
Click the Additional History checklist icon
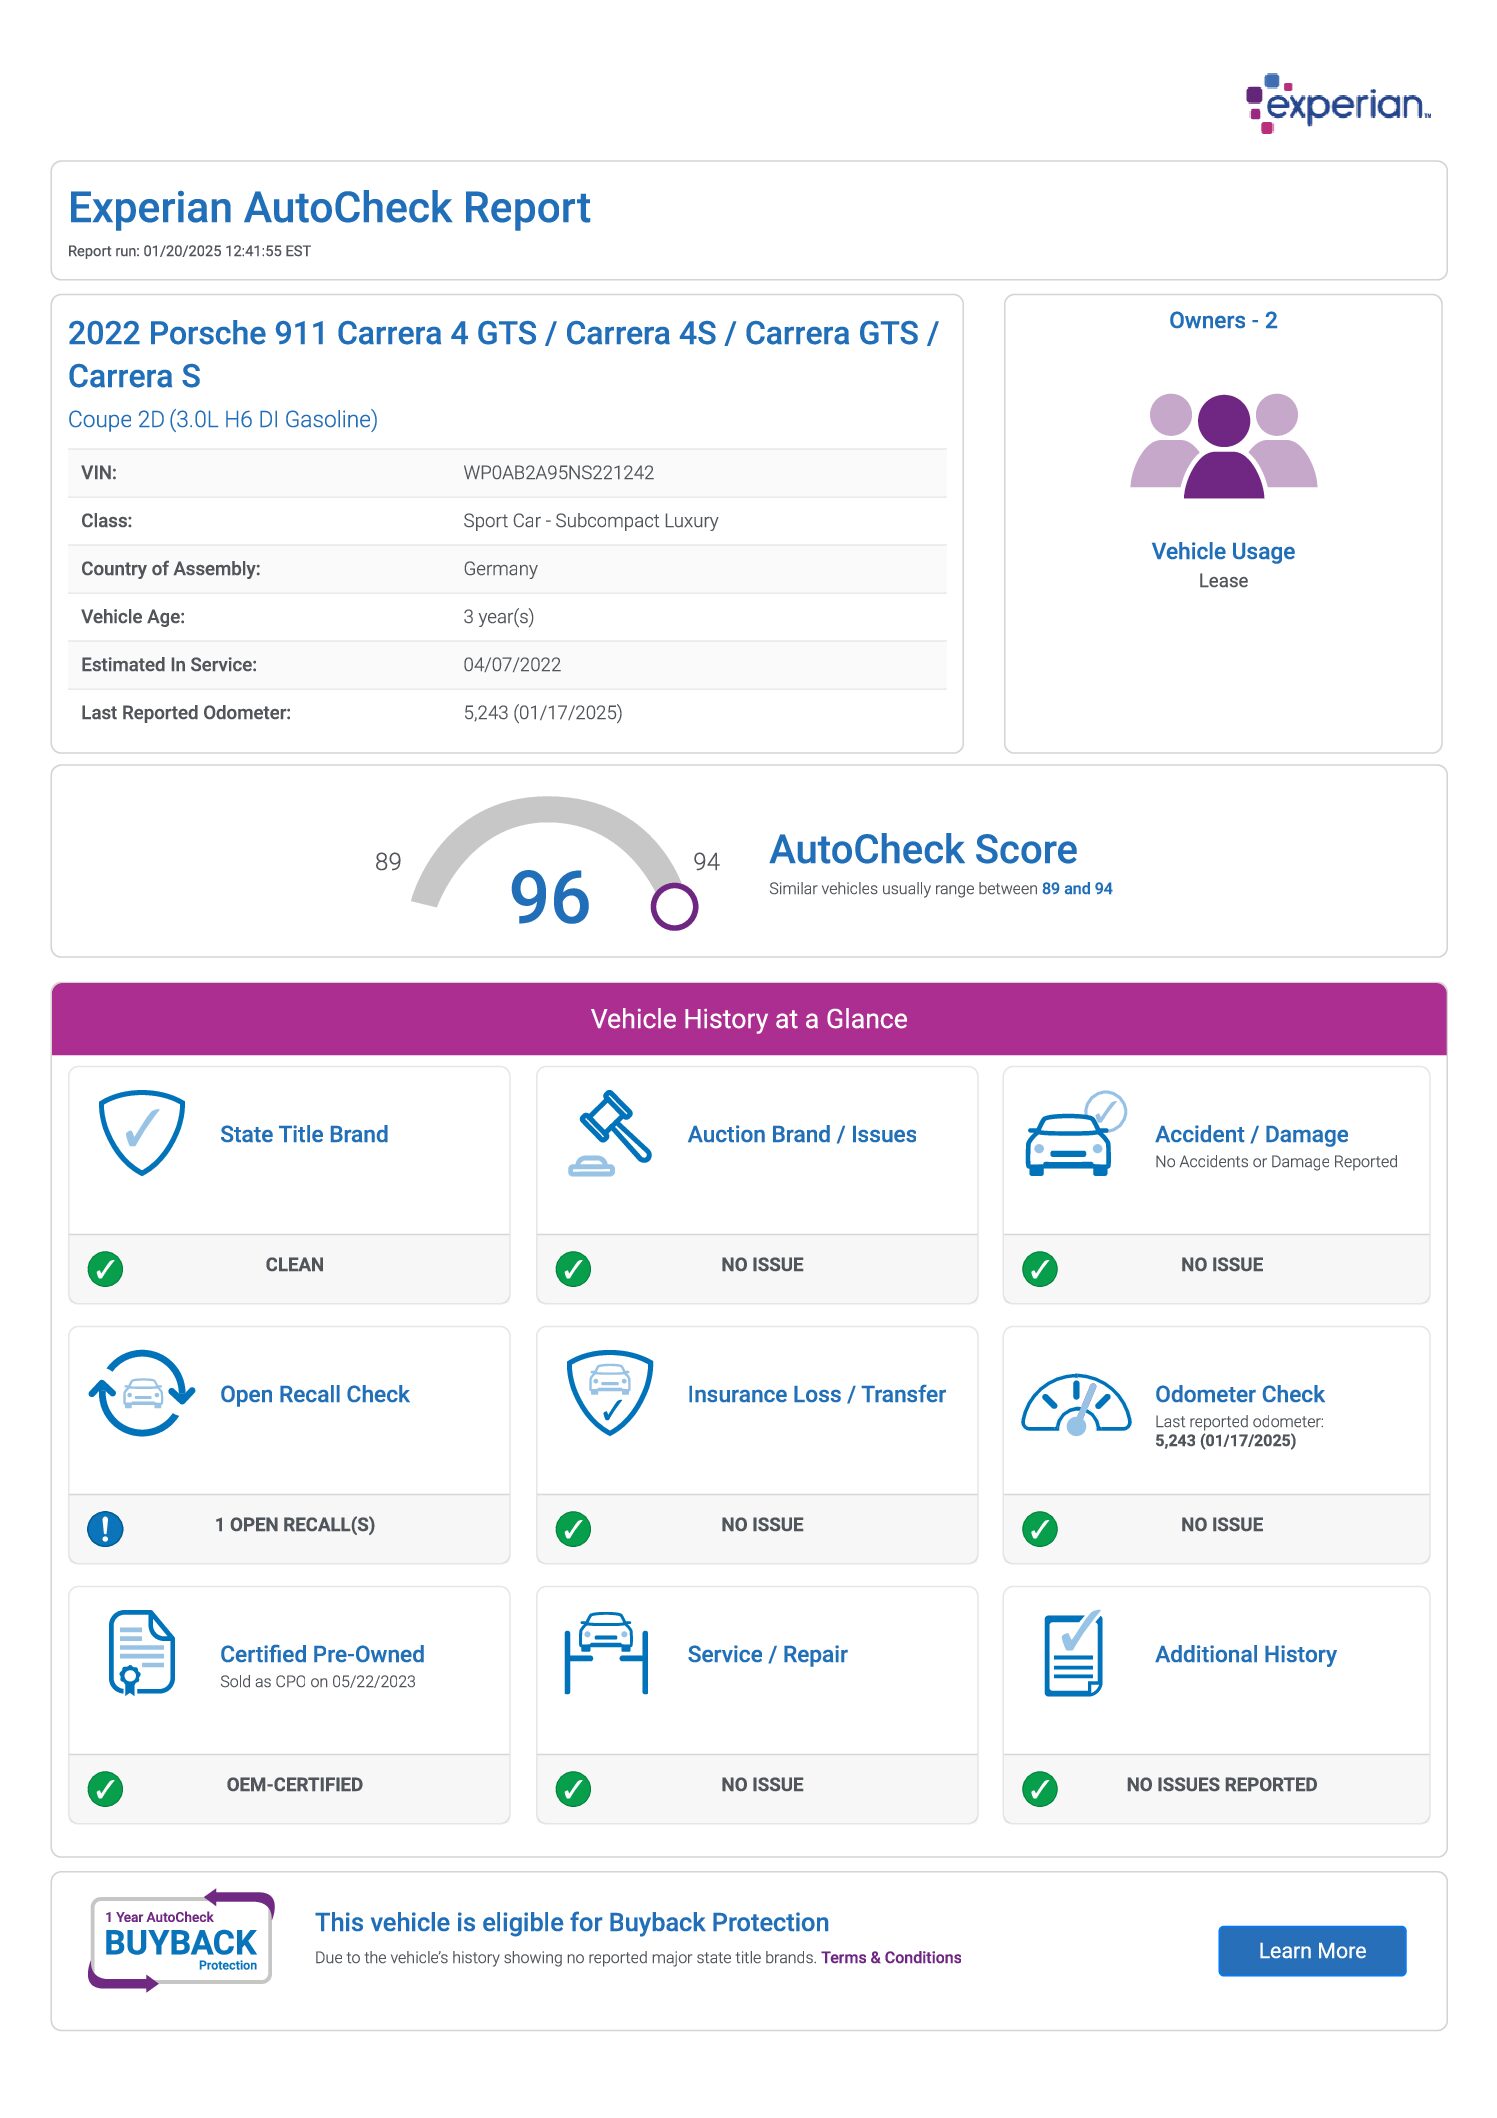click(x=1073, y=1653)
